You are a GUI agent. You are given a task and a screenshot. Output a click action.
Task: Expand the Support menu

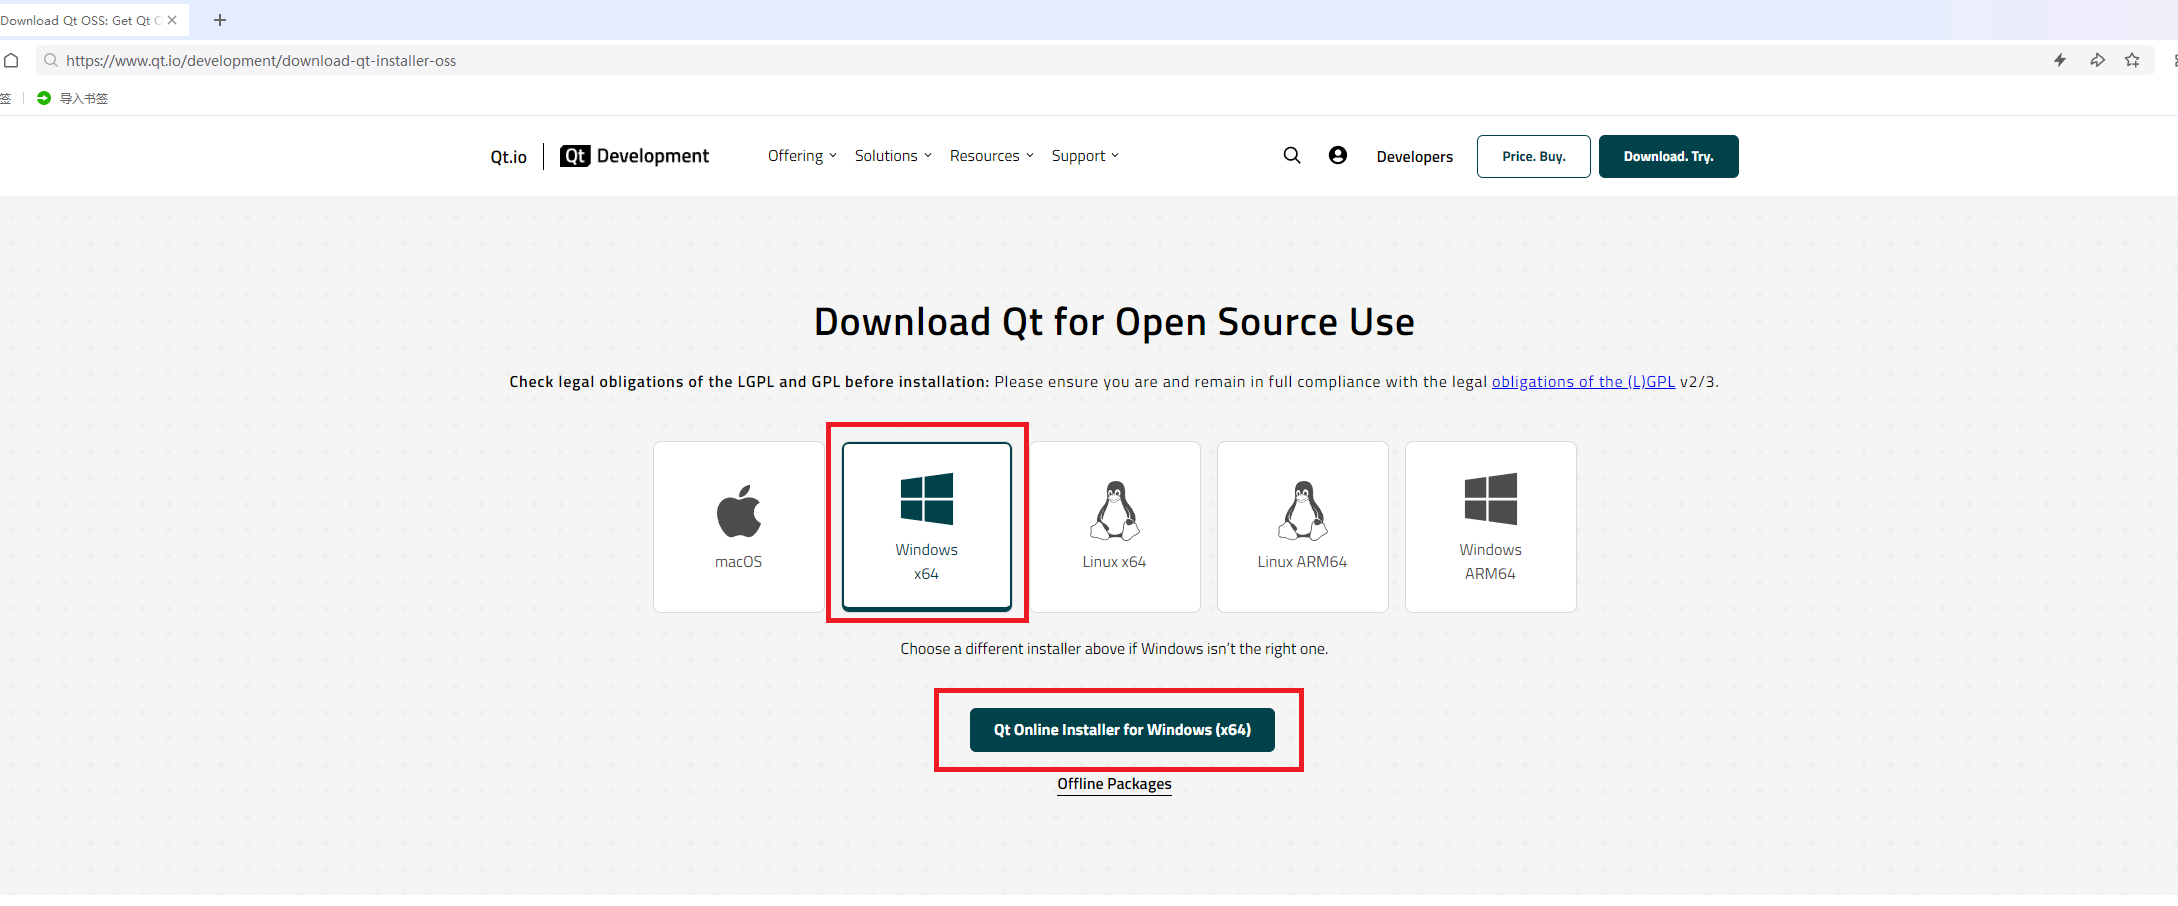point(1085,156)
